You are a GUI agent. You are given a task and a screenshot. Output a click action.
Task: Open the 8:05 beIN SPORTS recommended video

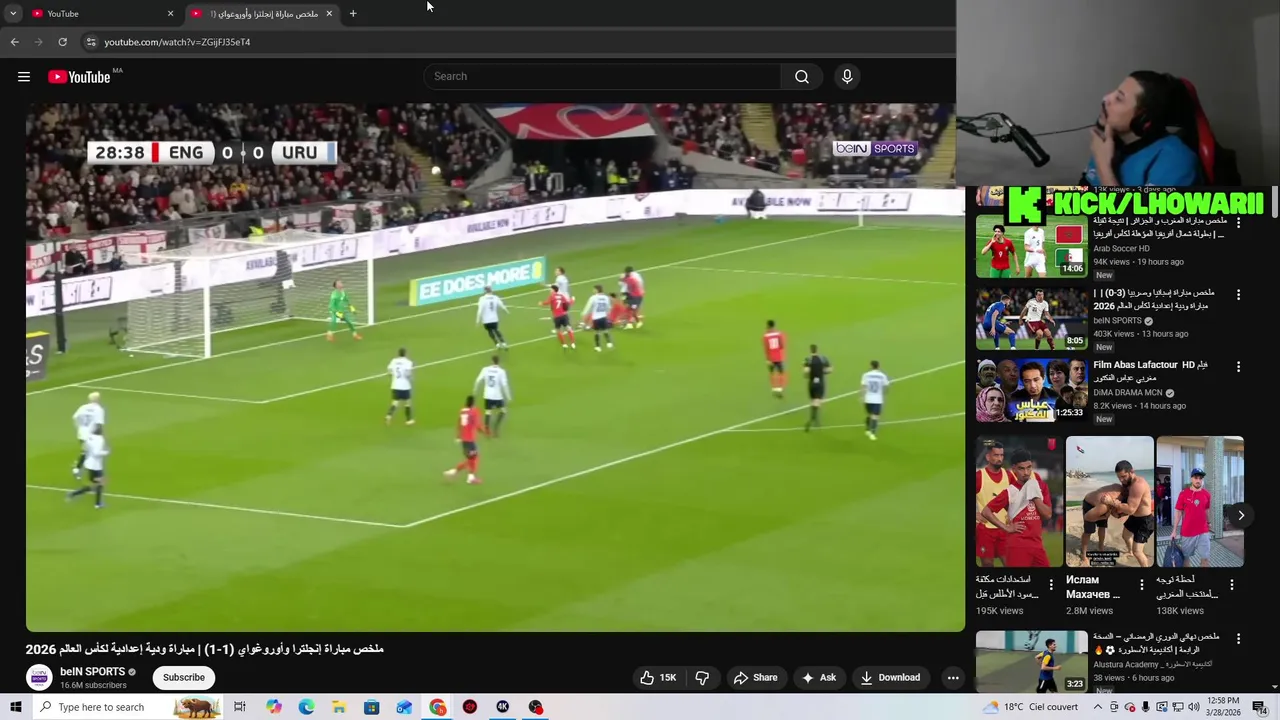point(1031,318)
